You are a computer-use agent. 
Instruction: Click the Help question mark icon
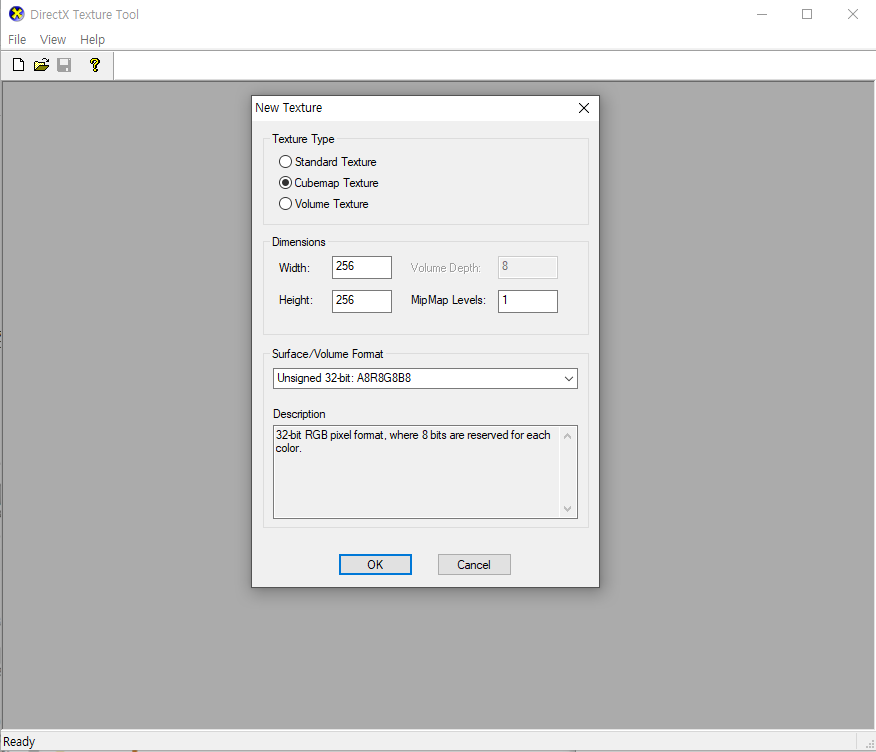[95, 65]
